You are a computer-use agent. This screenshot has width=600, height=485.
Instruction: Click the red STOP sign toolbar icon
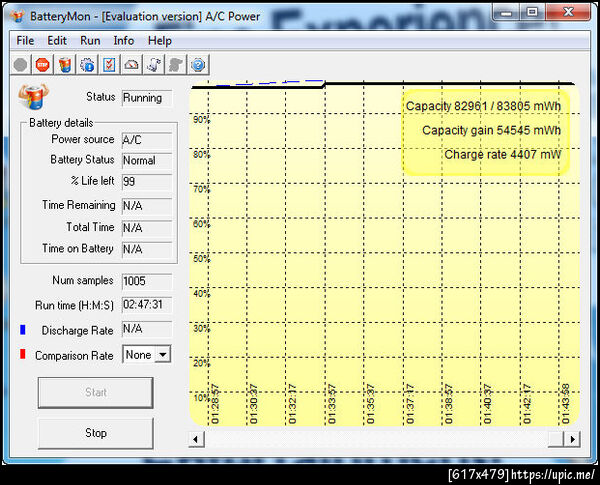click(42, 65)
